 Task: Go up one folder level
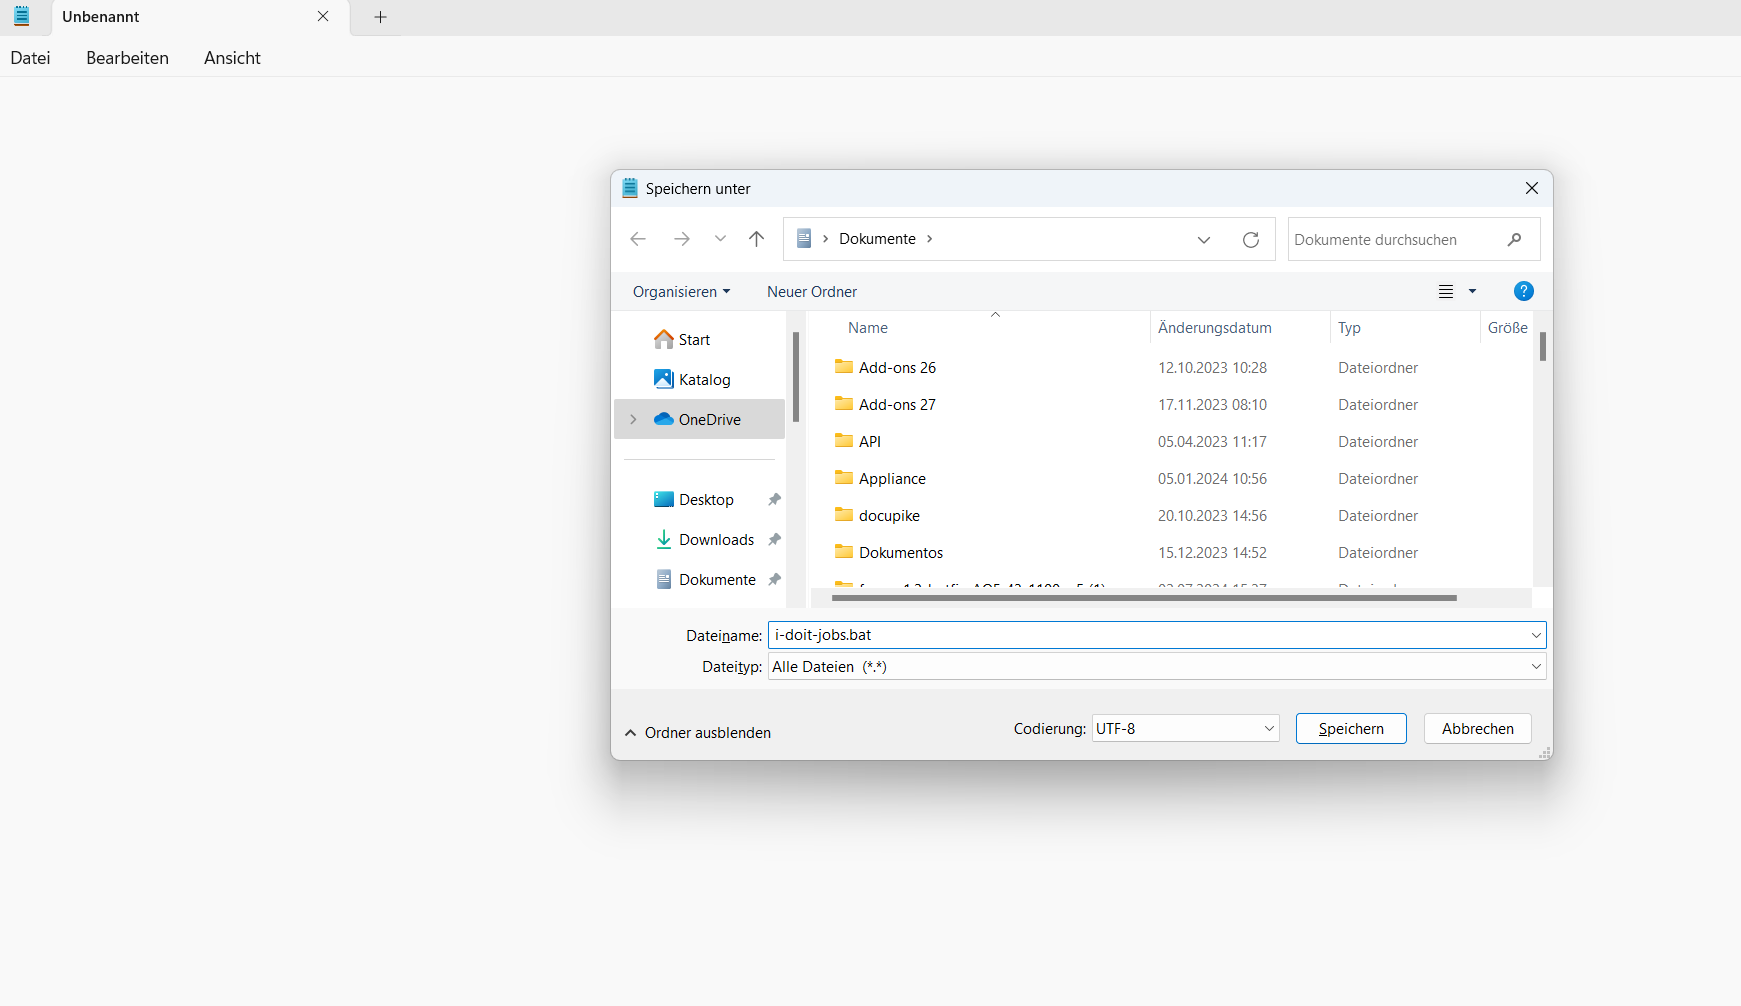coord(756,239)
